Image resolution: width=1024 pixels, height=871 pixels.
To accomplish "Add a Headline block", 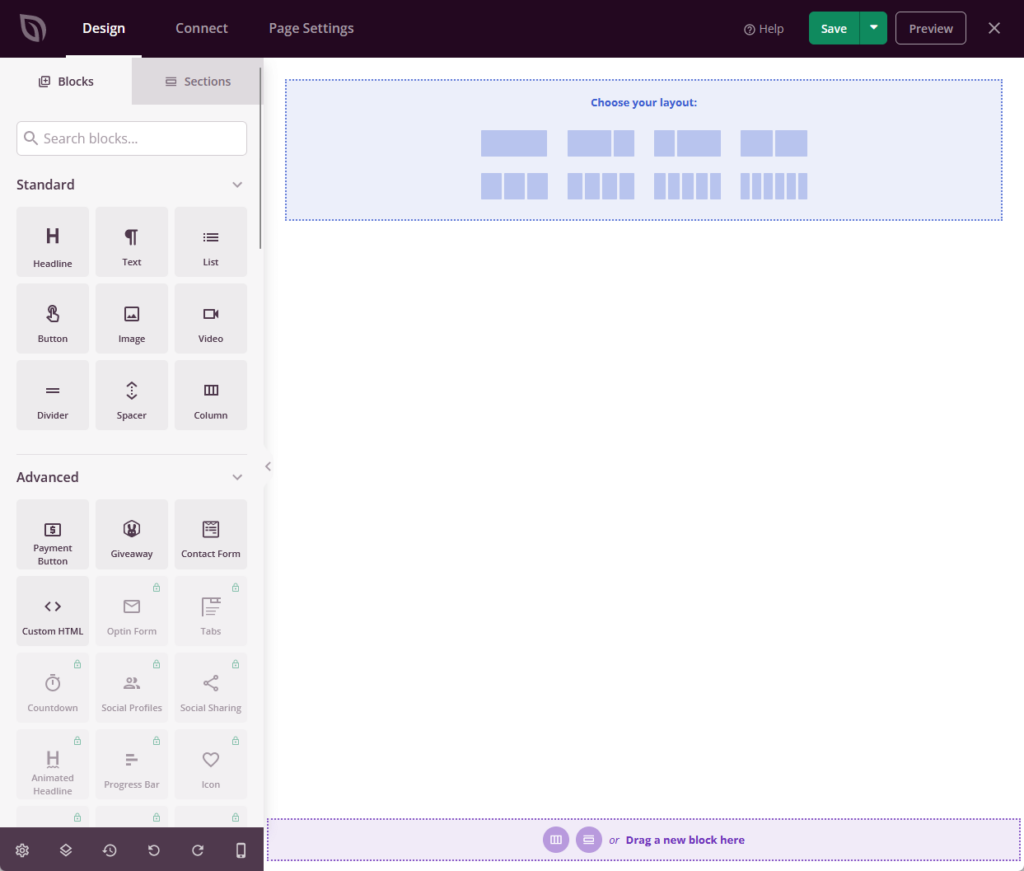I will tap(52, 242).
